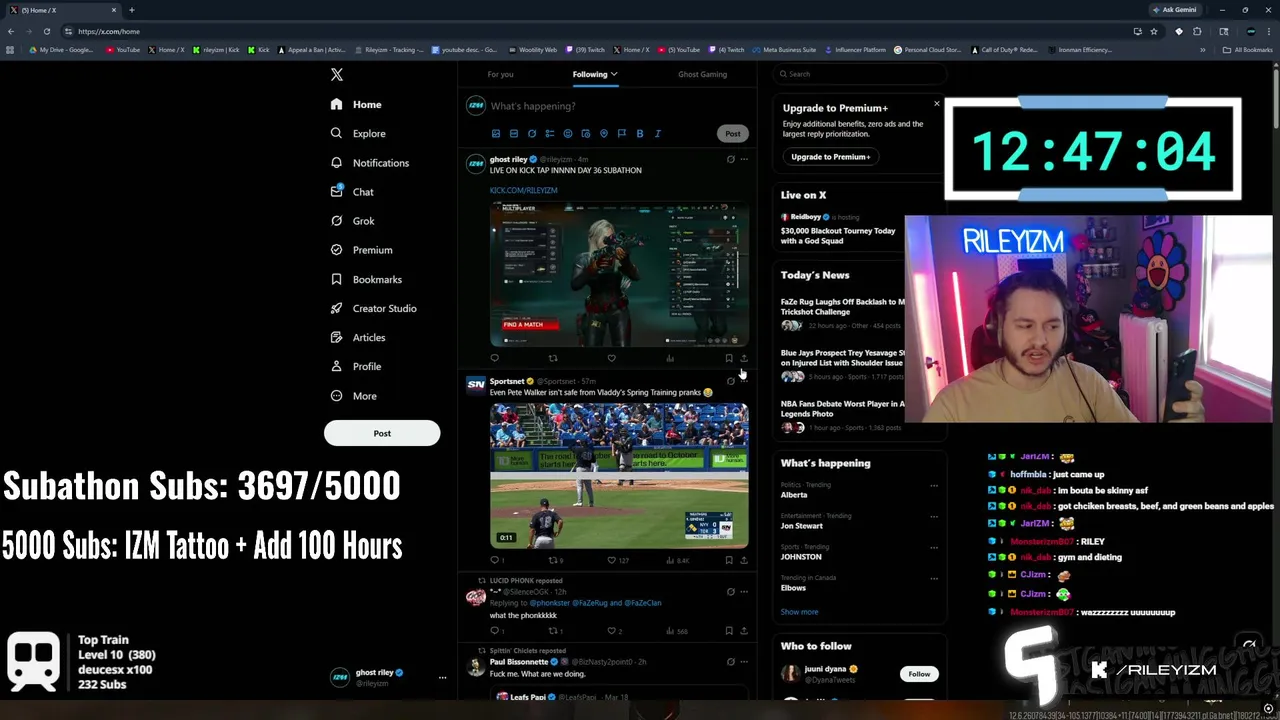The image size is (1280, 720).
Task: Click the add media image icon in composer
Action: click(x=496, y=133)
